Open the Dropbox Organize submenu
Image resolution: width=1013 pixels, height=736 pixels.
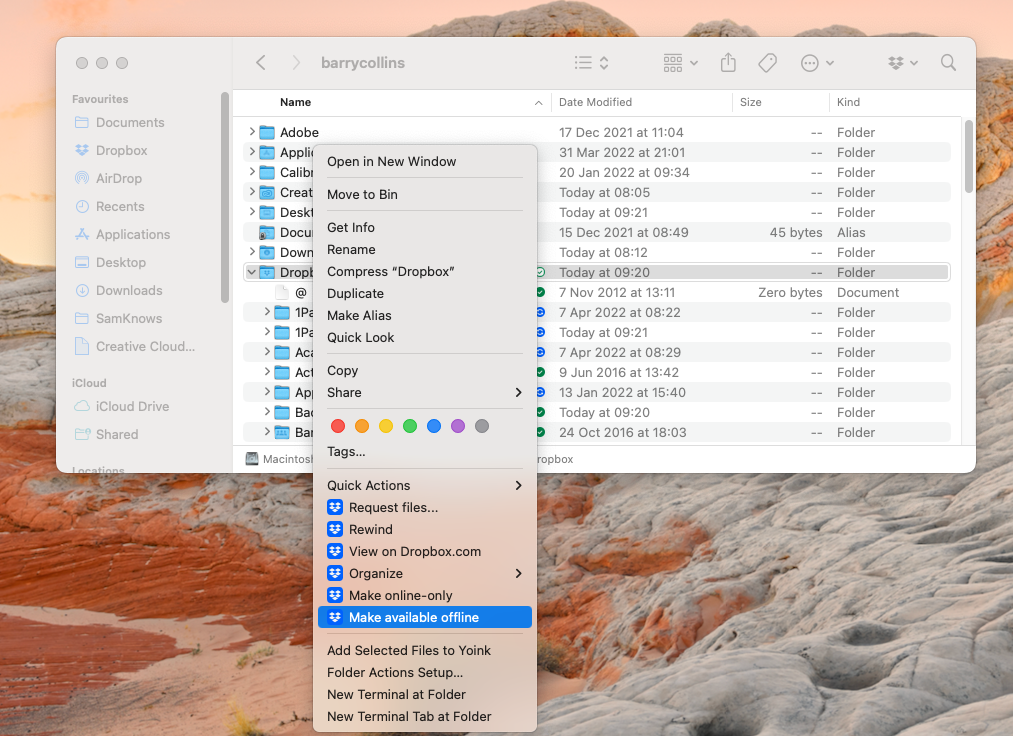[424, 573]
